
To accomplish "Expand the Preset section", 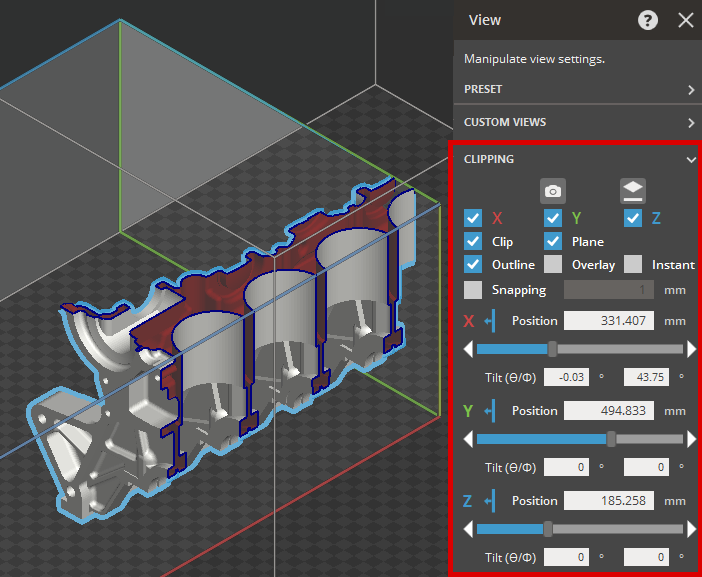I will 690,89.
